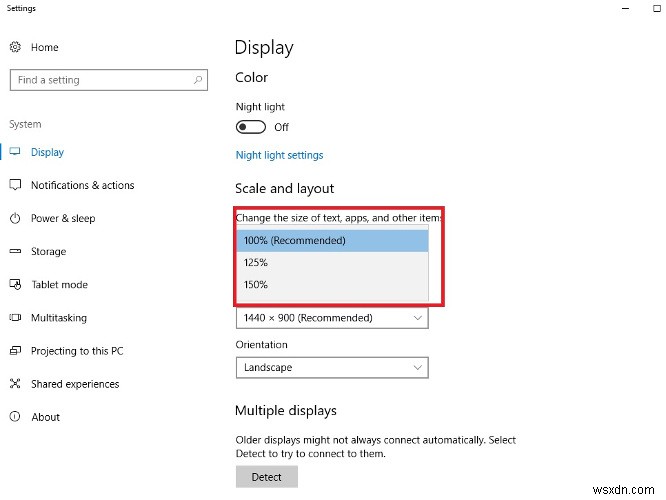
Task: Open Home settings page
Action: 45,47
